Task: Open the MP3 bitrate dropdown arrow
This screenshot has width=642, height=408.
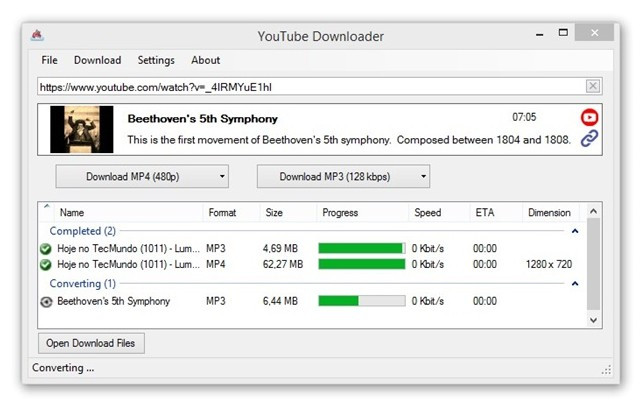Action: click(x=423, y=177)
